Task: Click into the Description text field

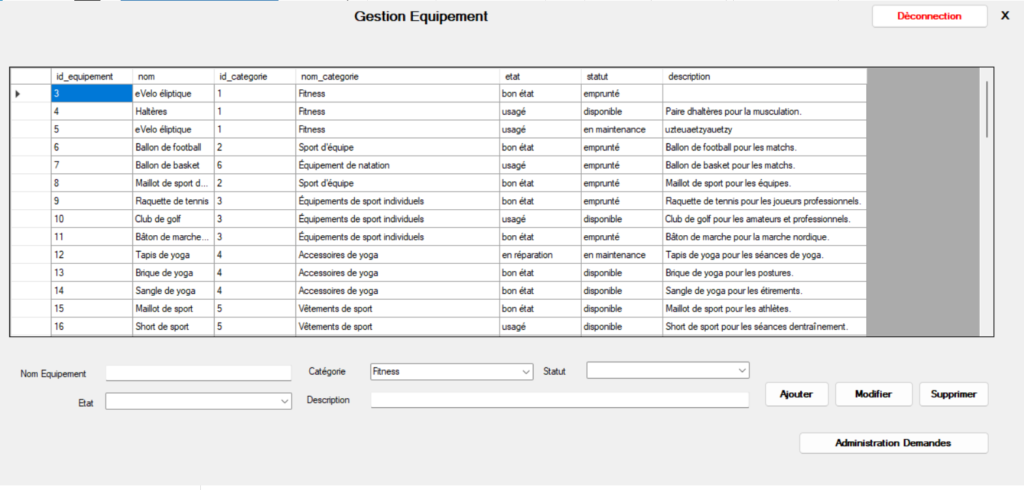Action: point(559,400)
